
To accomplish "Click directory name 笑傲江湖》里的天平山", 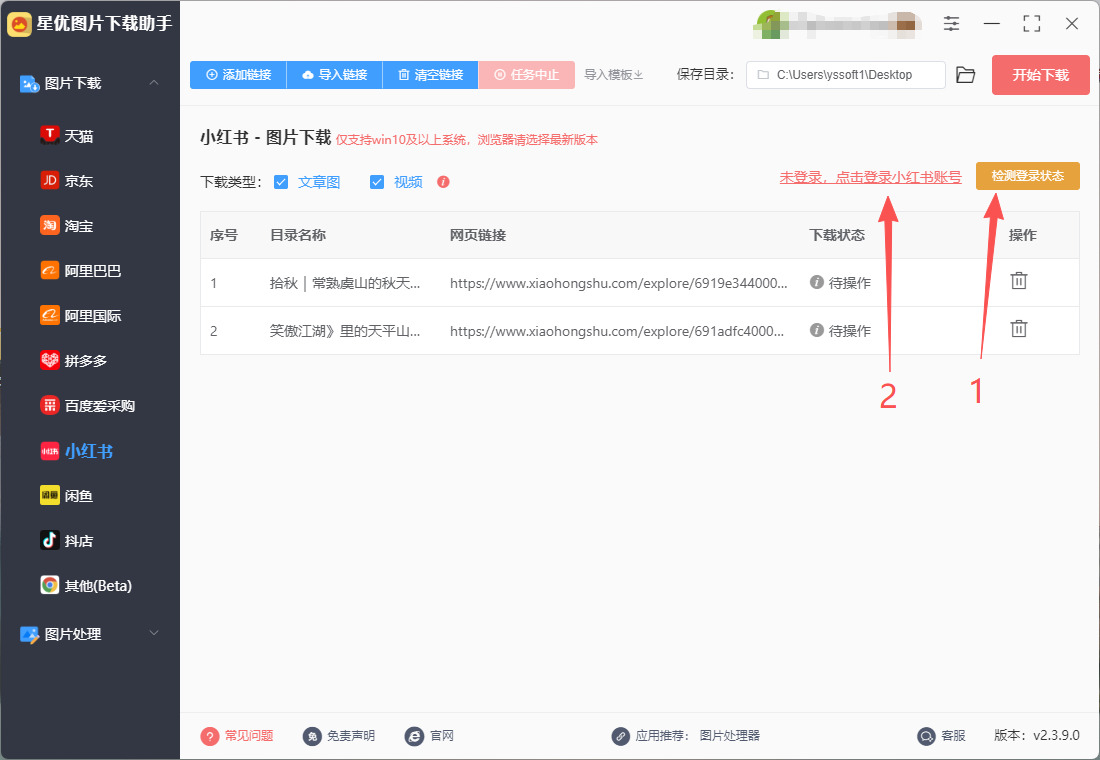I will pyautogui.click(x=345, y=331).
